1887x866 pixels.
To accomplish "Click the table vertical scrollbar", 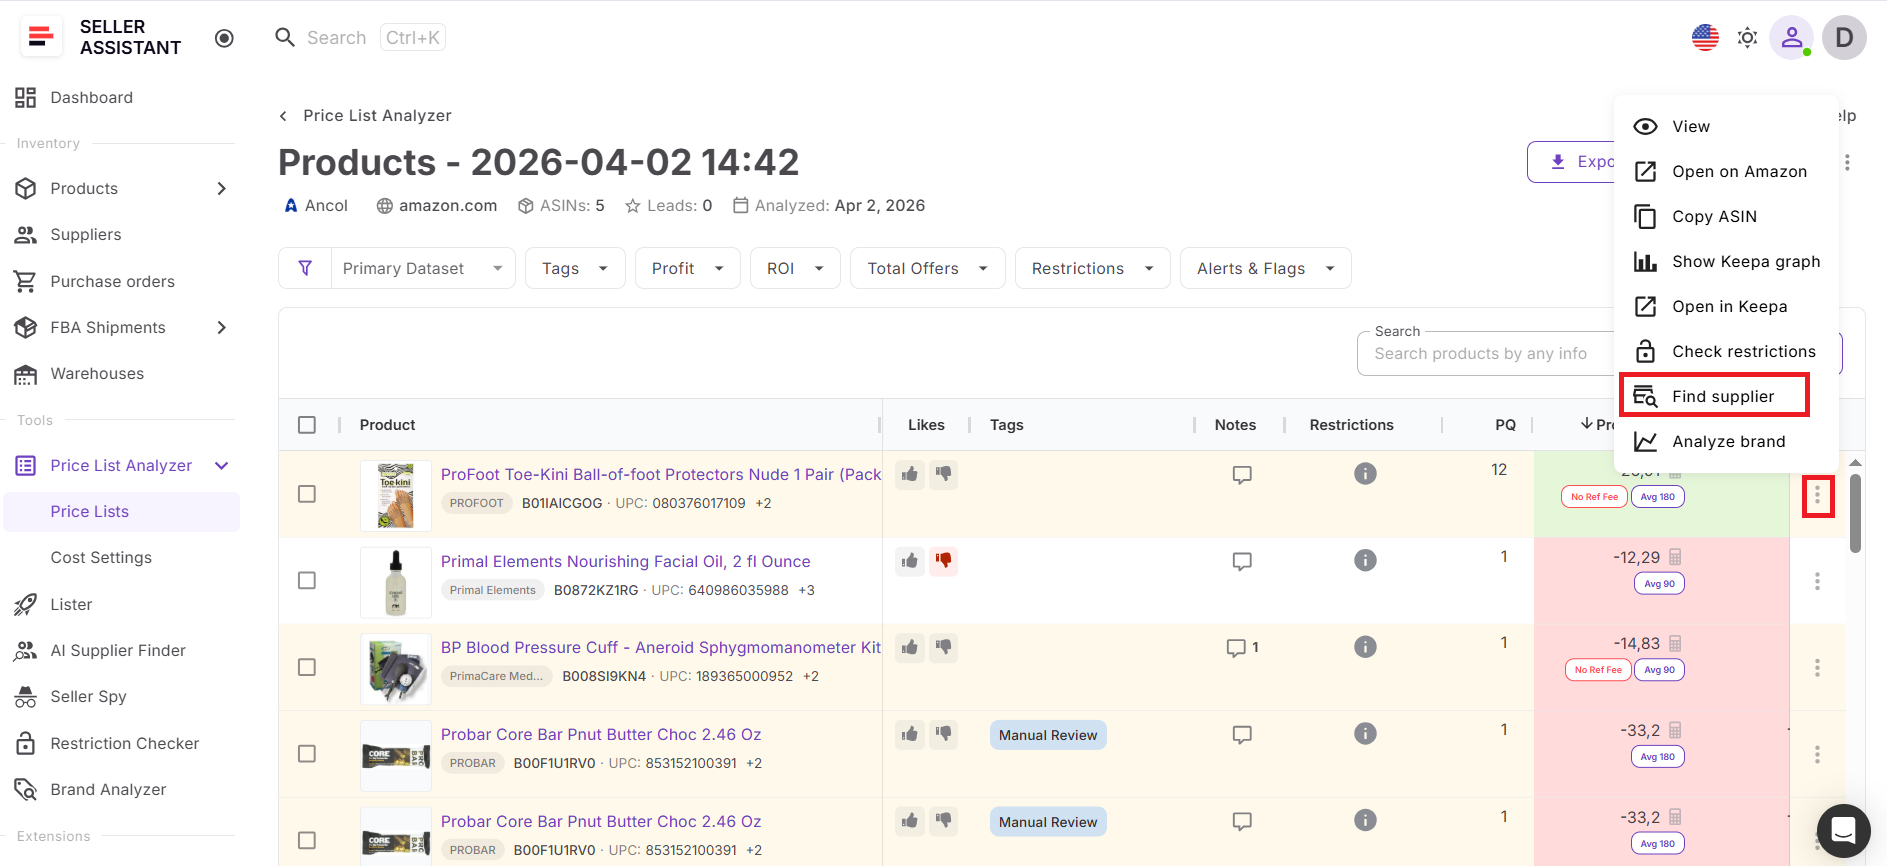I will point(1855,513).
